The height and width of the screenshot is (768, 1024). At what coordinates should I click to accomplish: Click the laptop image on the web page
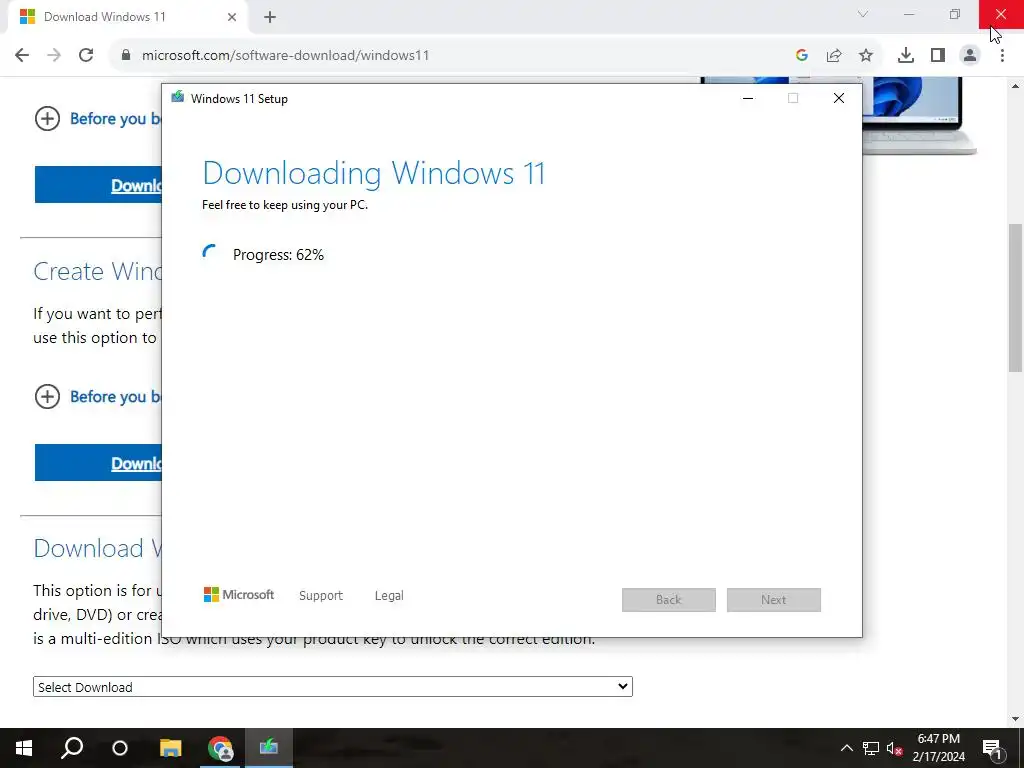pos(920,116)
